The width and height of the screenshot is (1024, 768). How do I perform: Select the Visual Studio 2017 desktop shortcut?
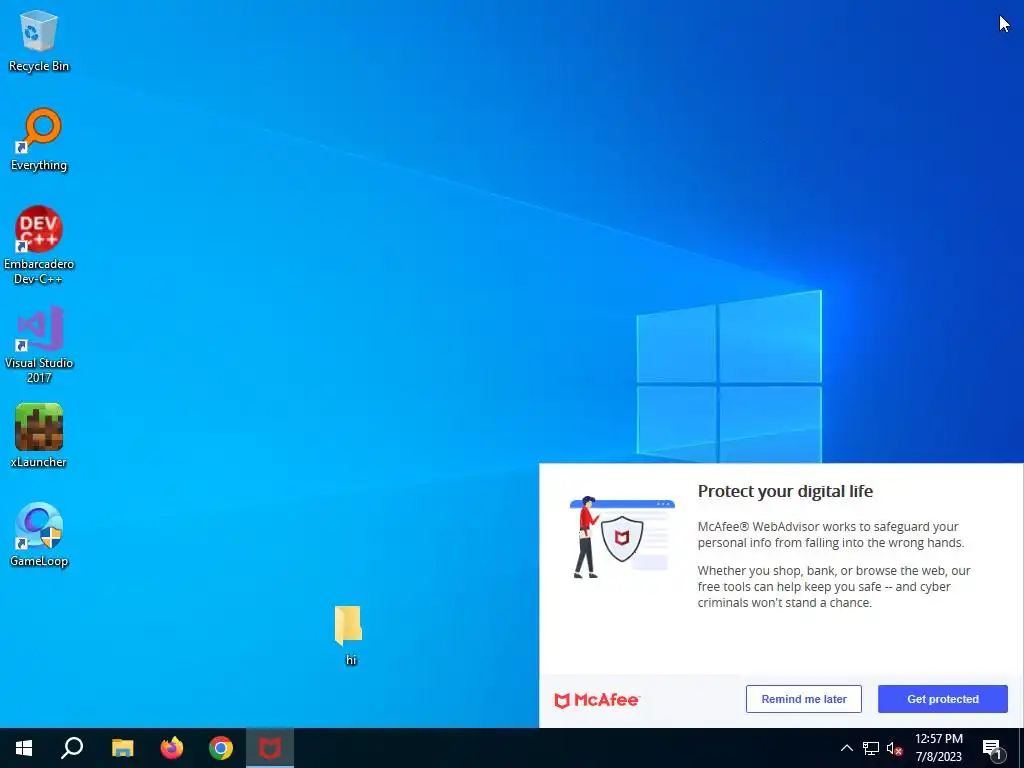39,344
